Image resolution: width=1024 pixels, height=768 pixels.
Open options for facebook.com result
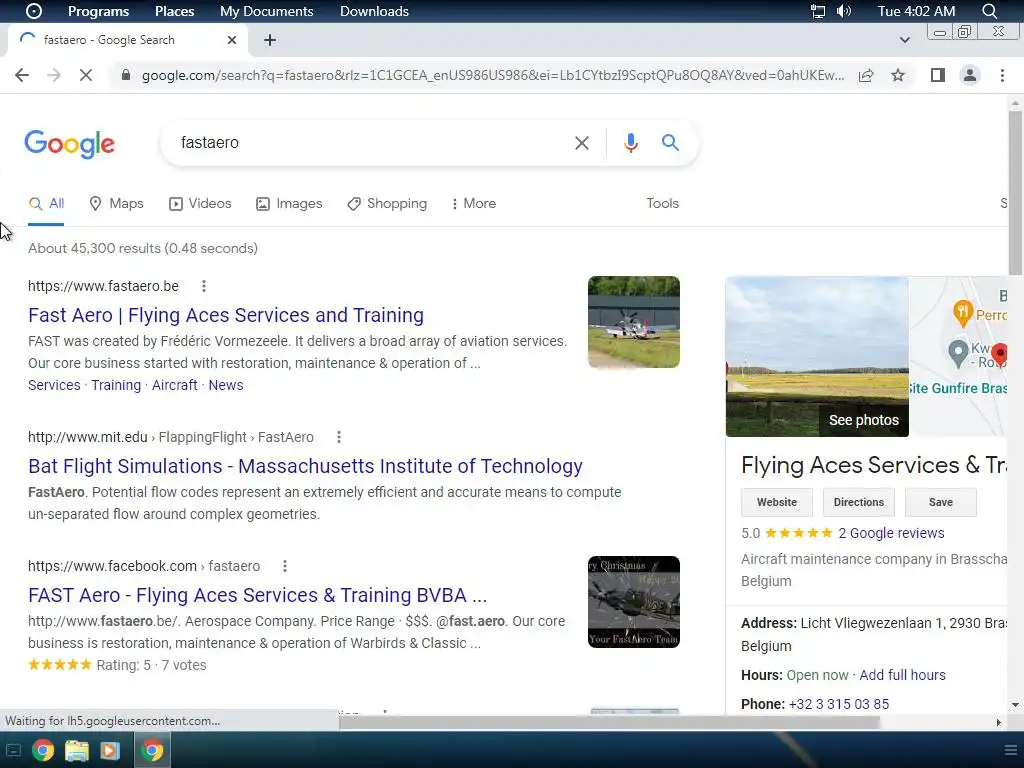(284, 566)
